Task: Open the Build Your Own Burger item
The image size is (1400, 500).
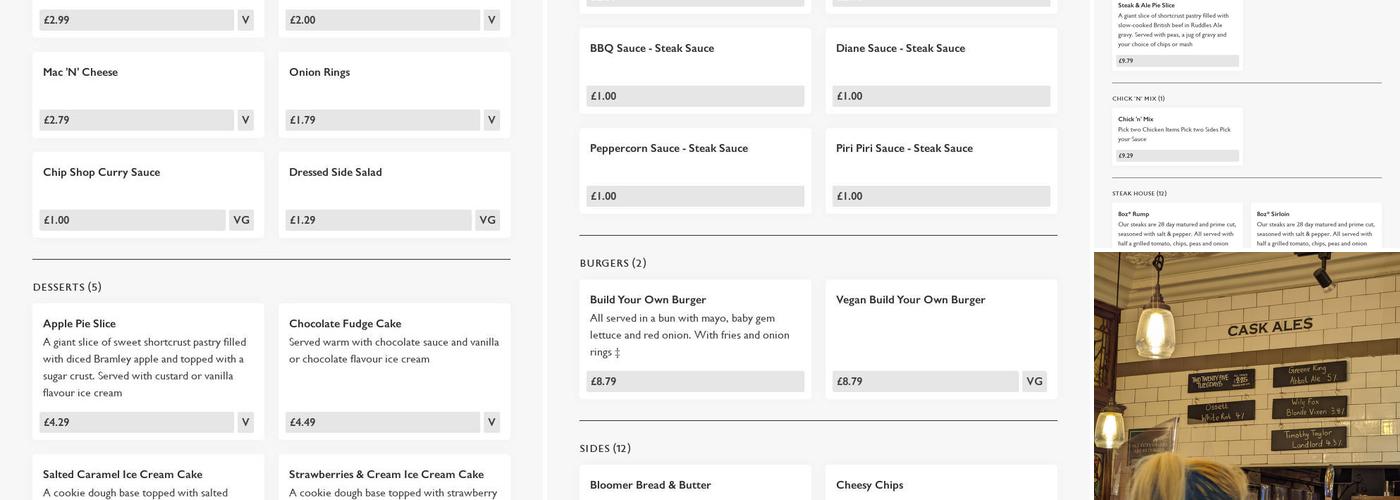Action: [x=647, y=300]
